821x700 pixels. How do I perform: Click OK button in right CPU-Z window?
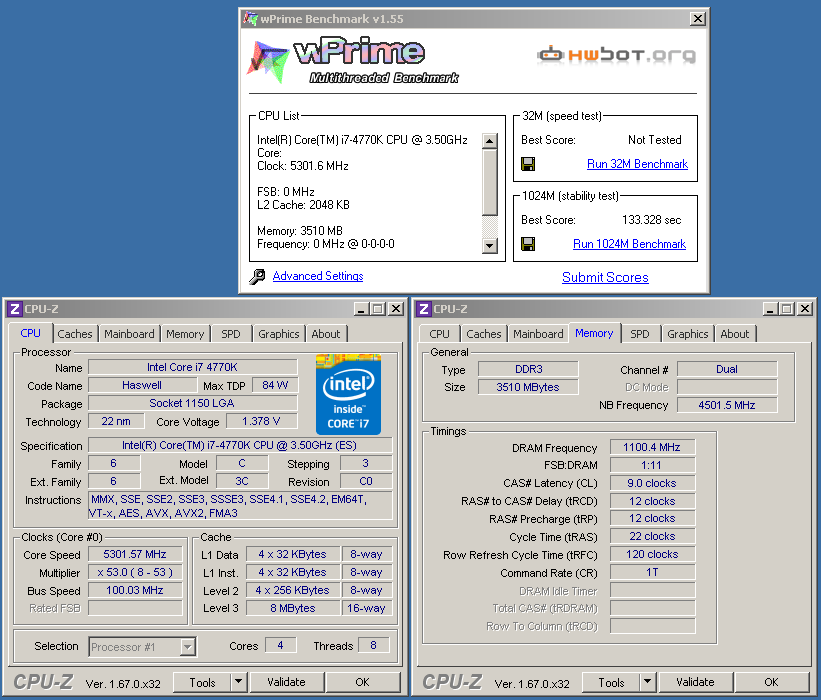point(771,682)
